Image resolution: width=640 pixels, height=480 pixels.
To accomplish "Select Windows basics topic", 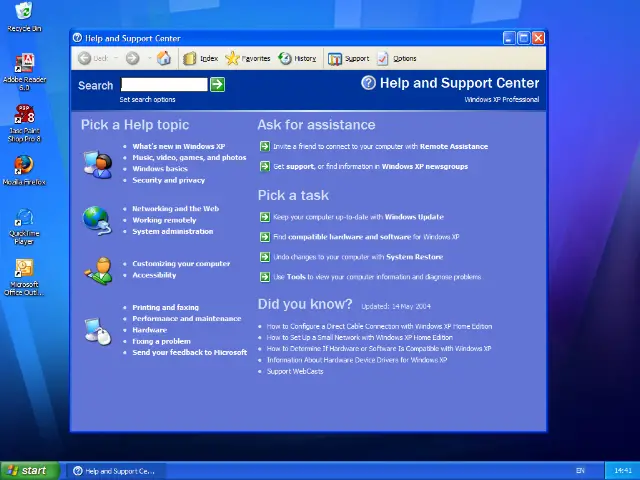I will (x=160, y=169).
